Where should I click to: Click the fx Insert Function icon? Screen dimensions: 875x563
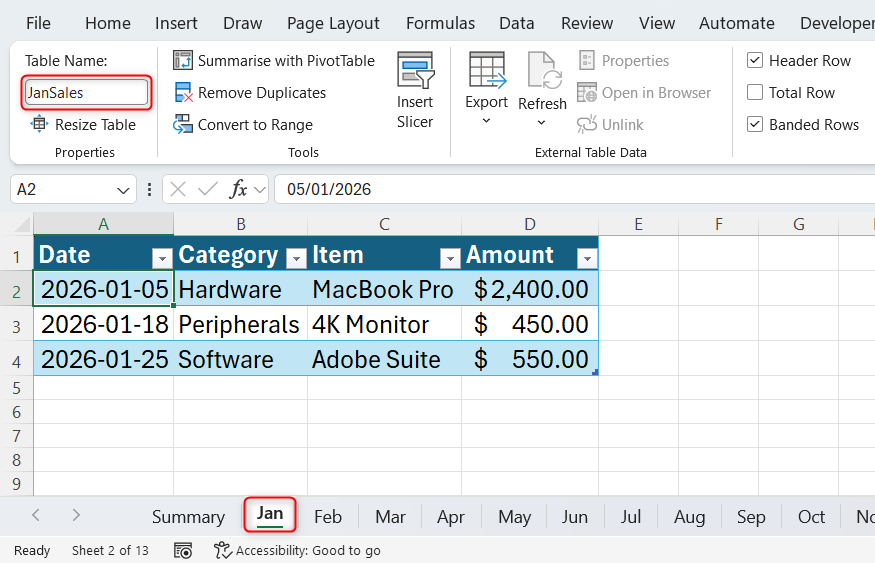(x=238, y=189)
